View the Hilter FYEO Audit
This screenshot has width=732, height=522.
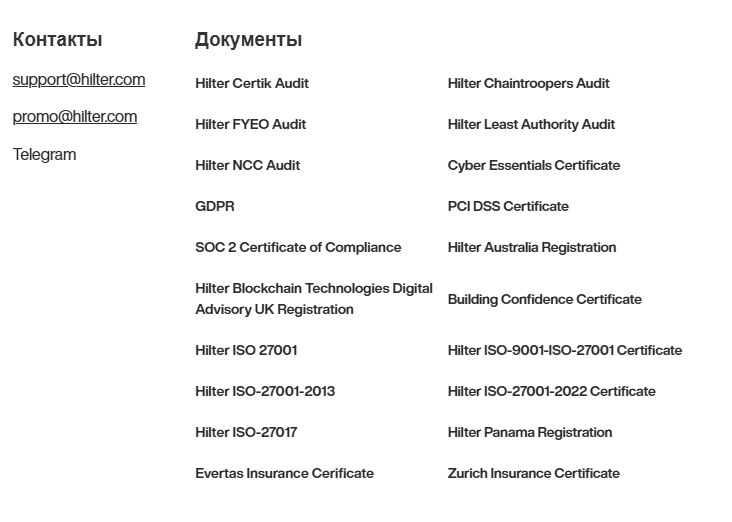pos(250,124)
